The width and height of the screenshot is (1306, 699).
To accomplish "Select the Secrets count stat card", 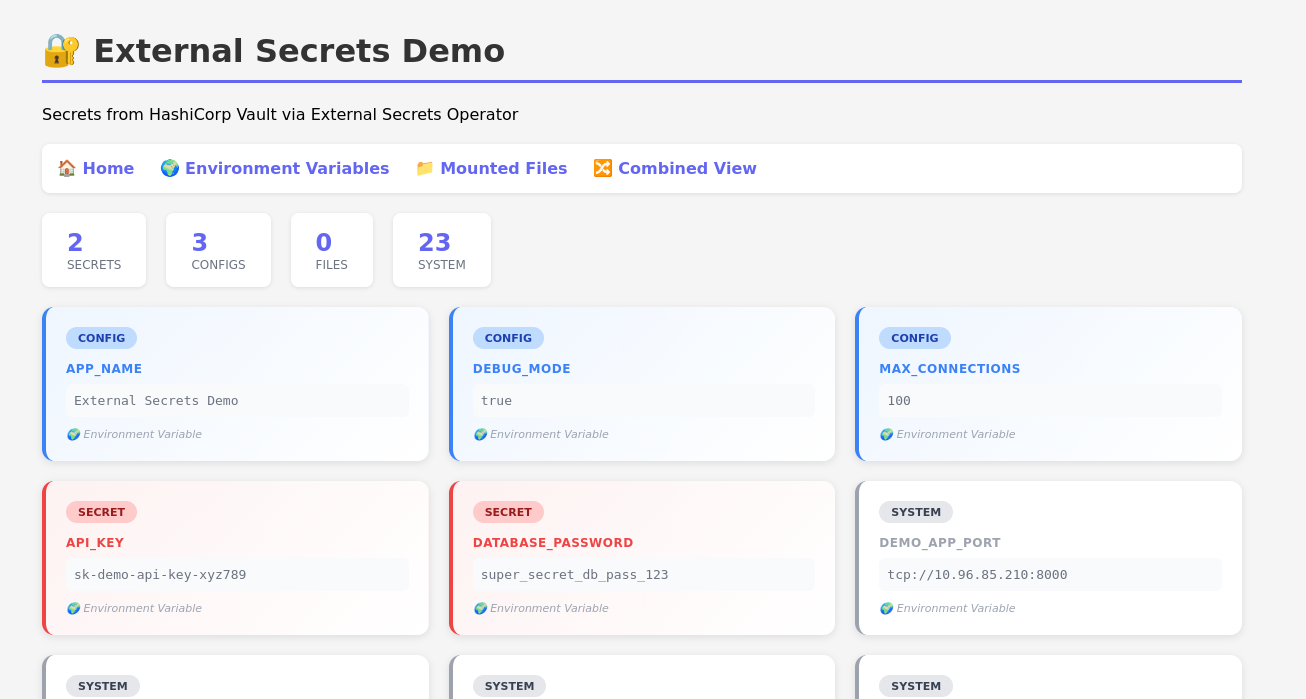I will tap(94, 250).
